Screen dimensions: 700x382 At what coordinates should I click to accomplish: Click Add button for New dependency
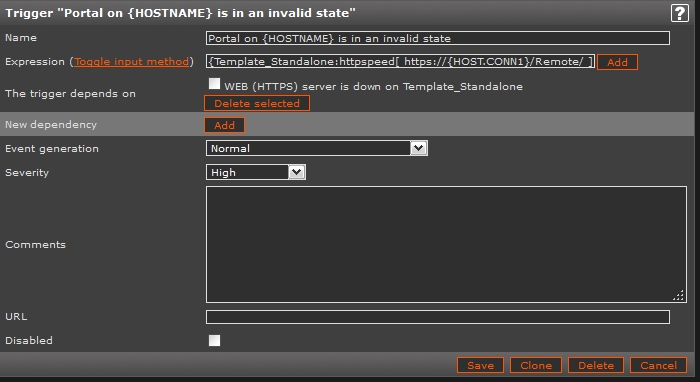click(224, 125)
